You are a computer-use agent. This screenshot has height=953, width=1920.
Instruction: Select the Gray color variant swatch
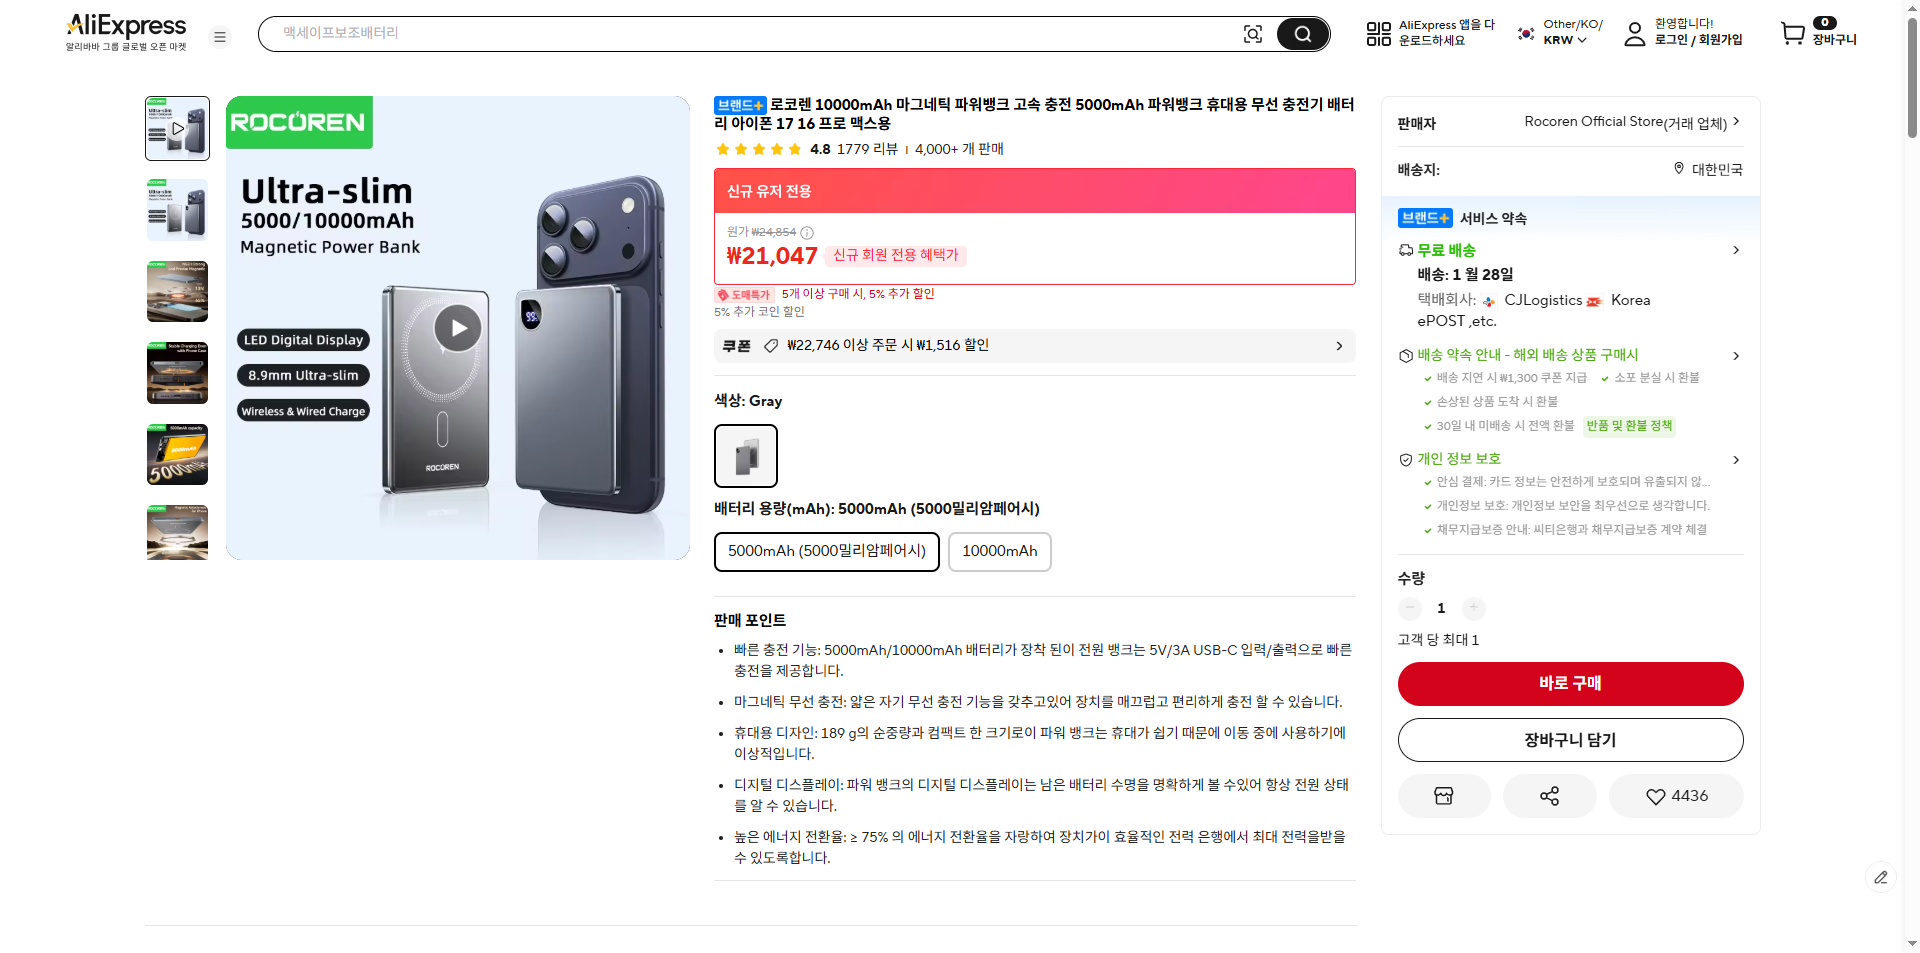(745, 455)
